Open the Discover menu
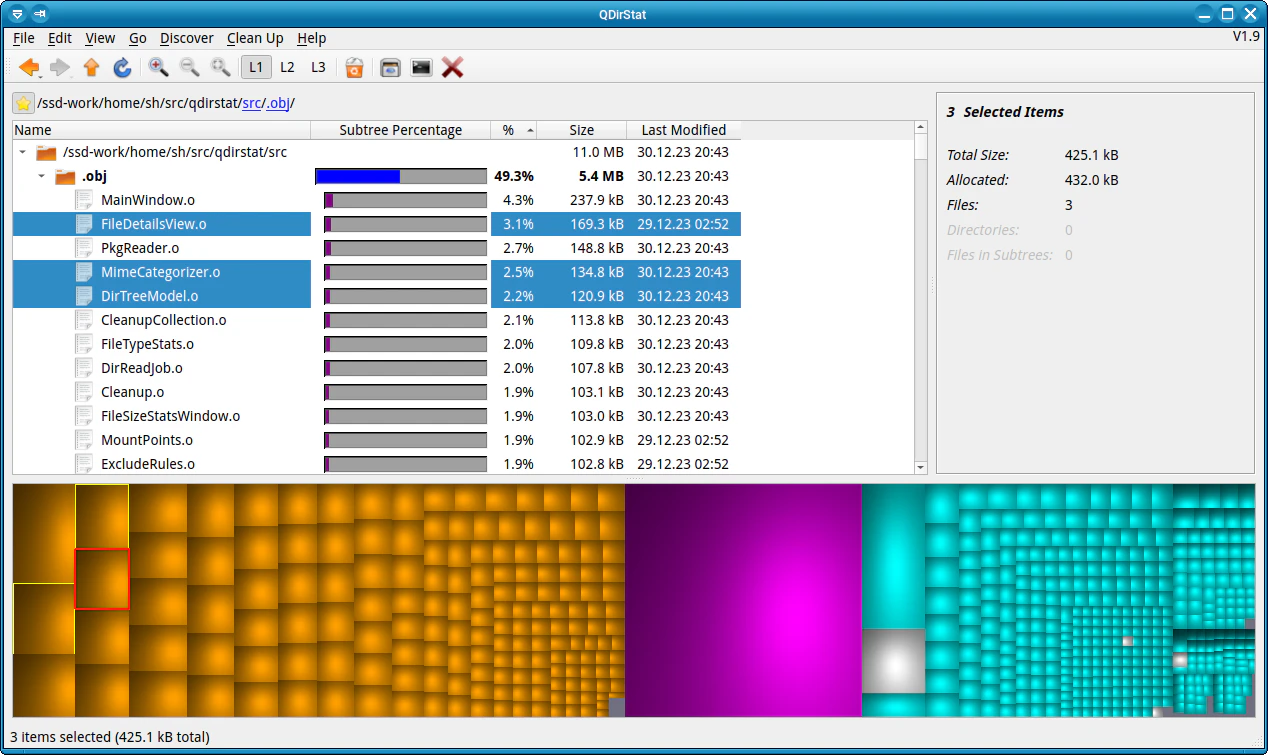 click(x=187, y=38)
